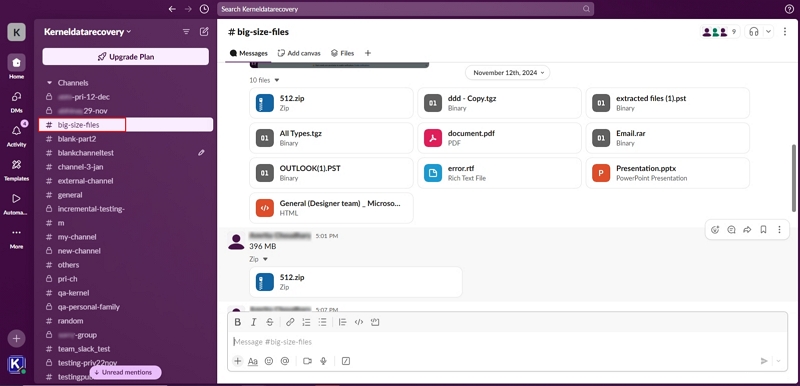The width and height of the screenshot is (800, 386).
Task: Bookmark the 396 MB message for later
Action: (x=763, y=229)
